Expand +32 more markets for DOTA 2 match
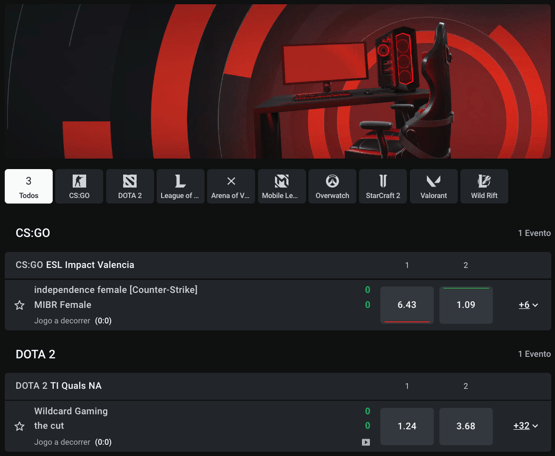Image resolution: width=555 pixels, height=456 pixels. (x=526, y=426)
